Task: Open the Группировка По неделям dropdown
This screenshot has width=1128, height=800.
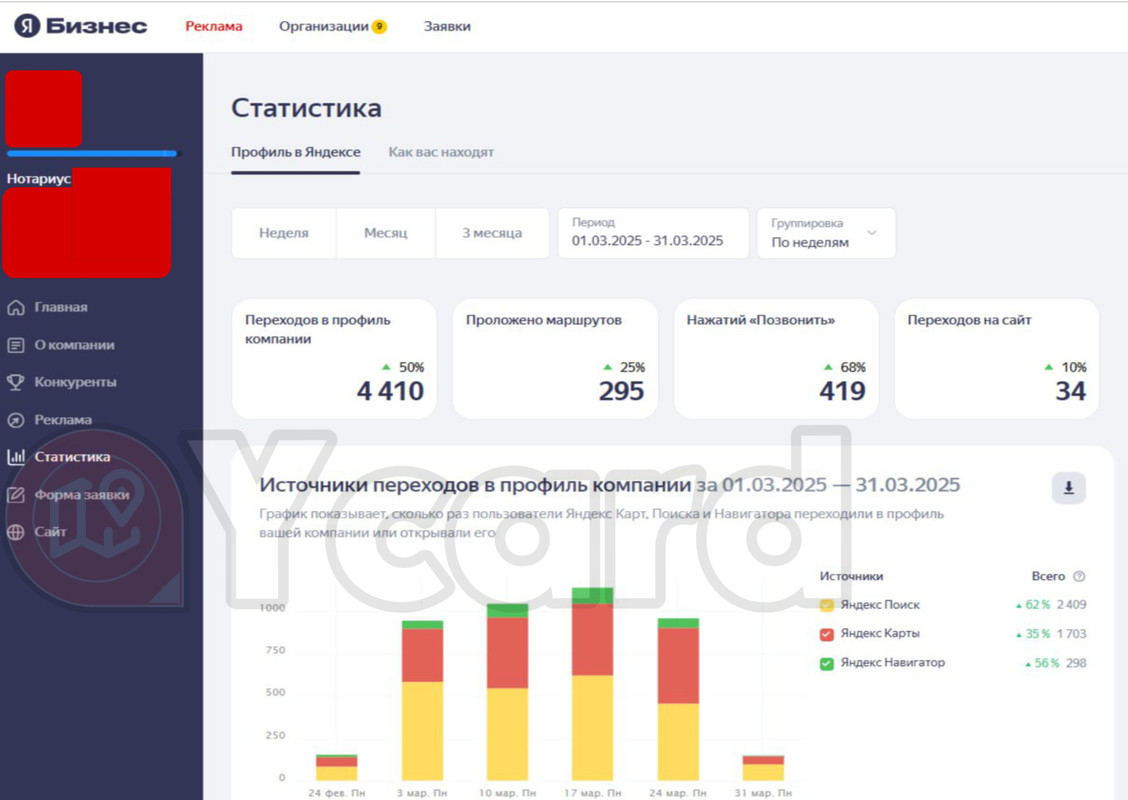Action: [x=826, y=233]
